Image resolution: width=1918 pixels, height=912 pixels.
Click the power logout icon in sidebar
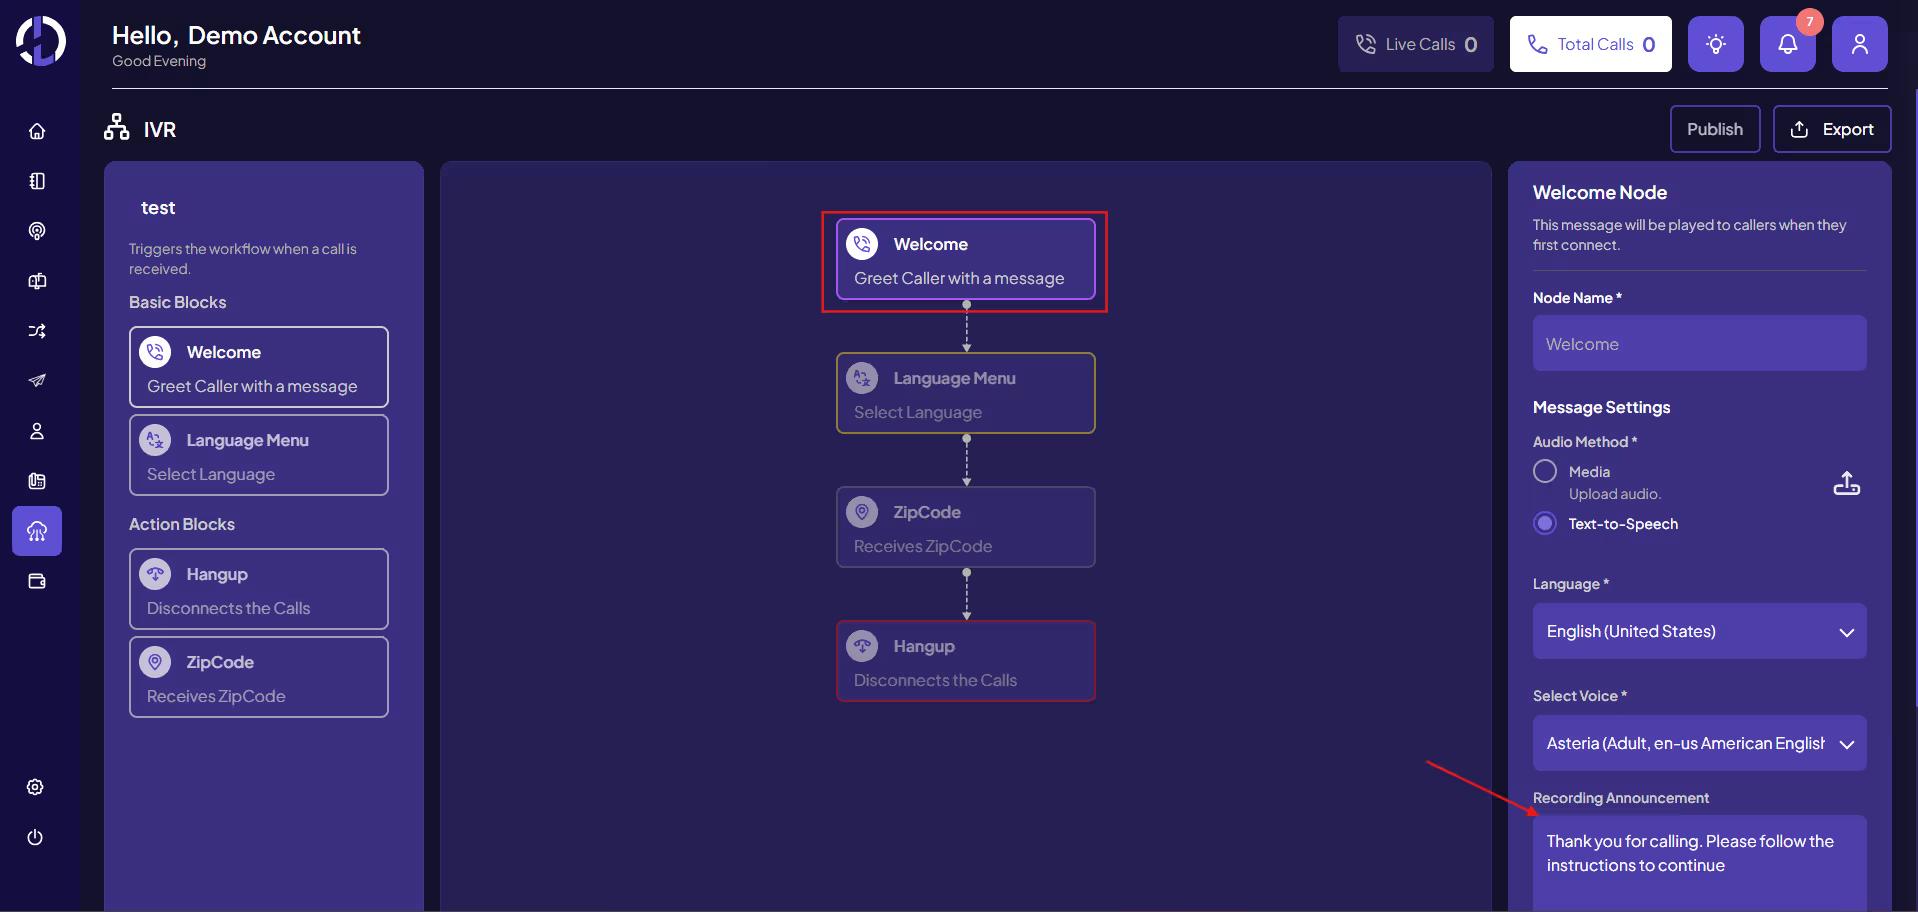(x=36, y=838)
